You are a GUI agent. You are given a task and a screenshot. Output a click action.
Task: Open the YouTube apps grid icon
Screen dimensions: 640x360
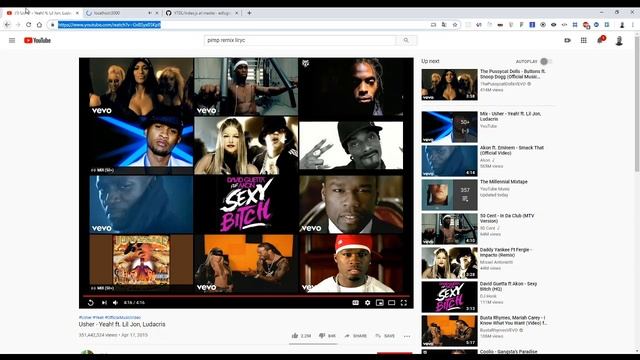(584, 40)
